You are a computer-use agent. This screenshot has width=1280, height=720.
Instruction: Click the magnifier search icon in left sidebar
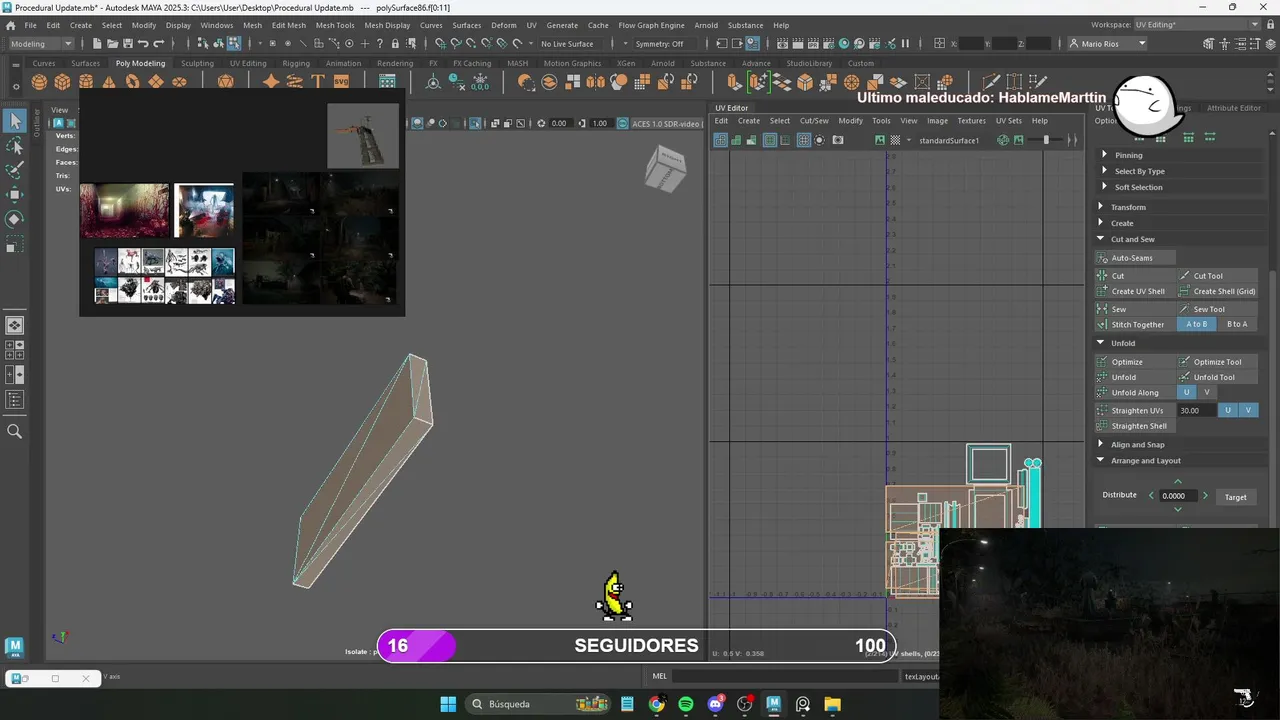tap(14, 431)
